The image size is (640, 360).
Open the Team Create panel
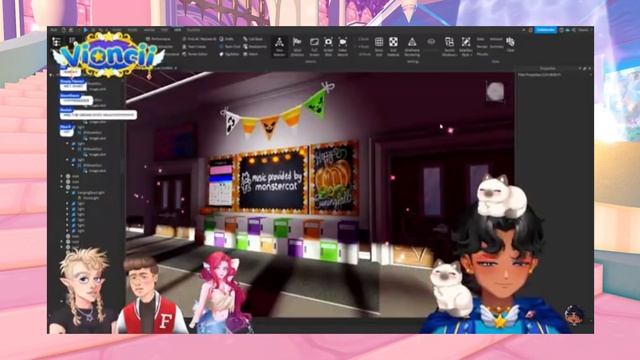(194, 47)
